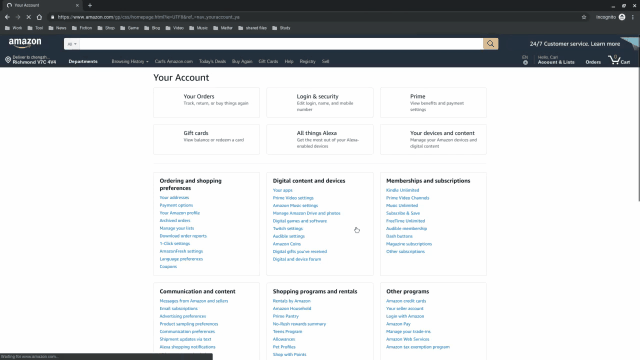The image size is (640, 360).
Task: Open the News bookmark folder
Action: pyautogui.click(x=57, y=28)
